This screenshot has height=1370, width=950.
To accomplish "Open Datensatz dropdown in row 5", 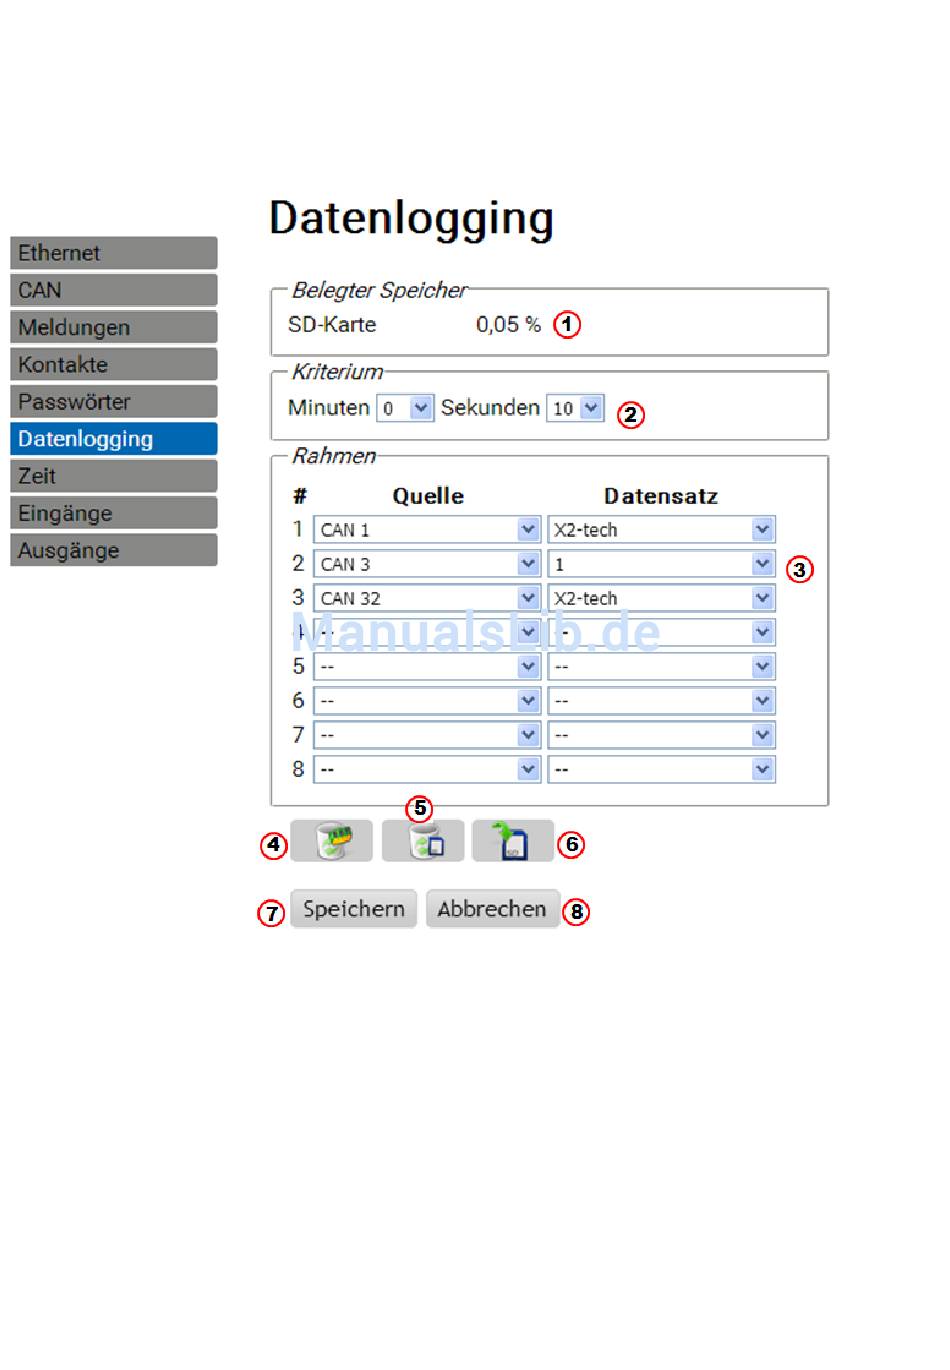I will click(x=661, y=666).
